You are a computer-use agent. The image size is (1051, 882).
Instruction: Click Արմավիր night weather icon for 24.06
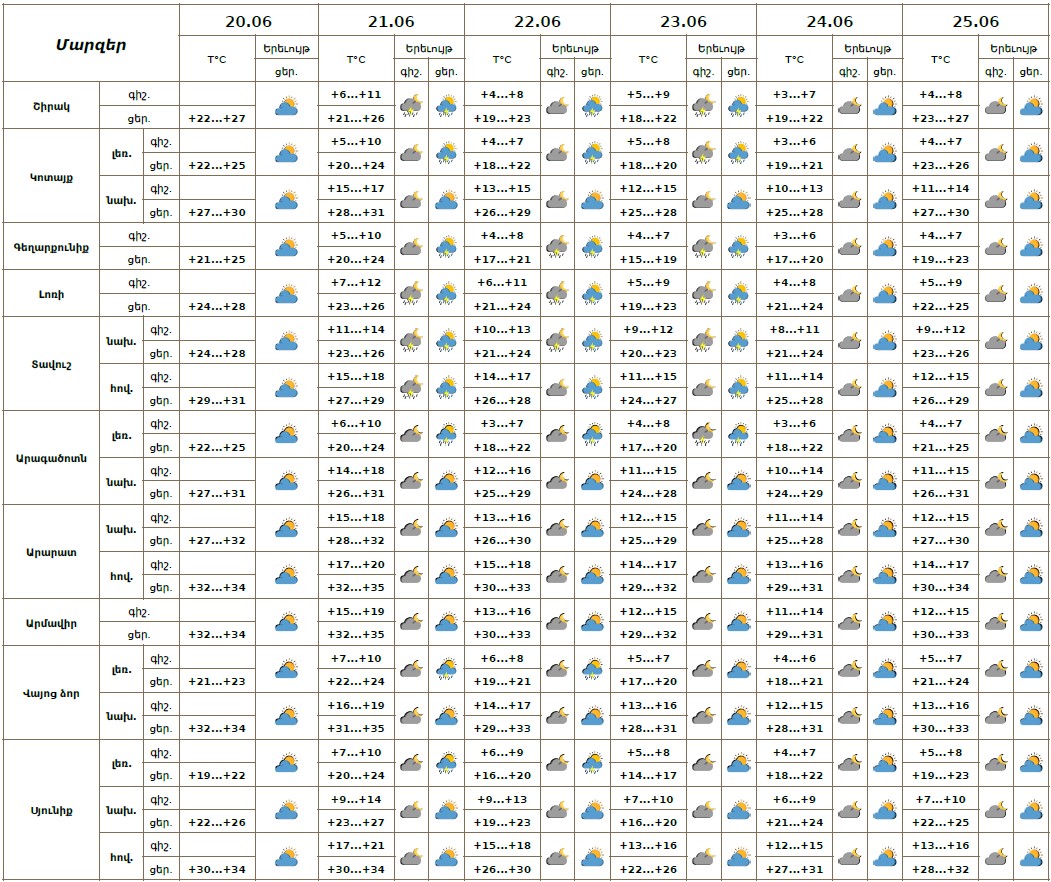[x=849, y=623]
